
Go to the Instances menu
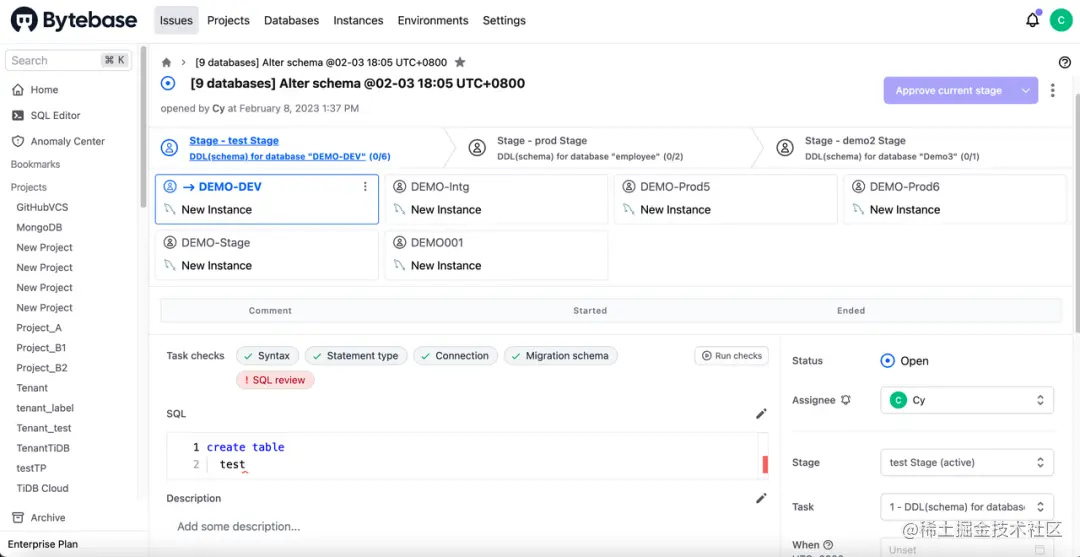click(x=358, y=21)
